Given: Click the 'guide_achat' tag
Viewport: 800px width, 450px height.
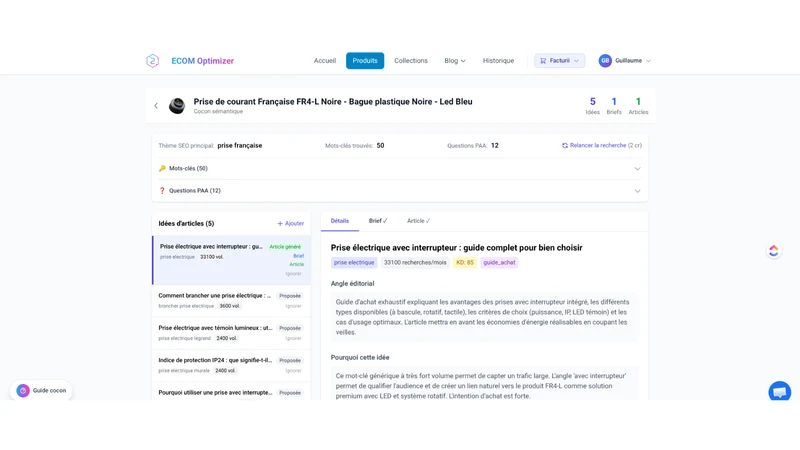Looking at the screenshot, I should click(499, 262).
